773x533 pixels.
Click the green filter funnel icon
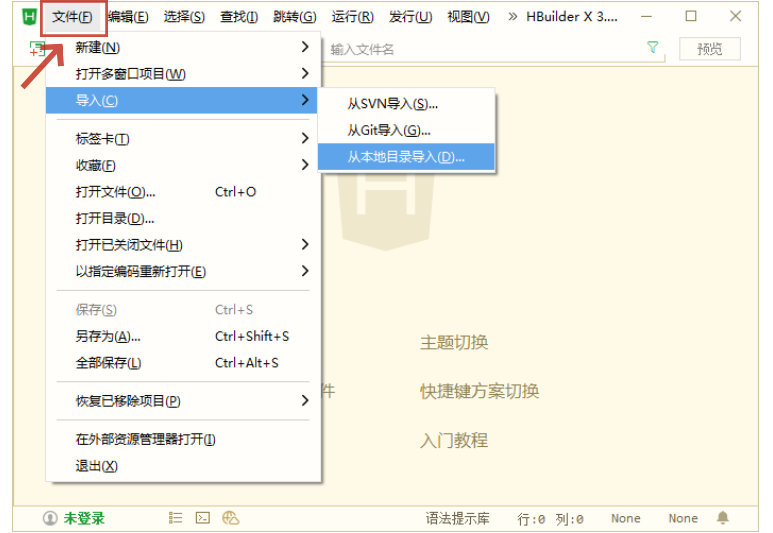click(x=653, y=48)
